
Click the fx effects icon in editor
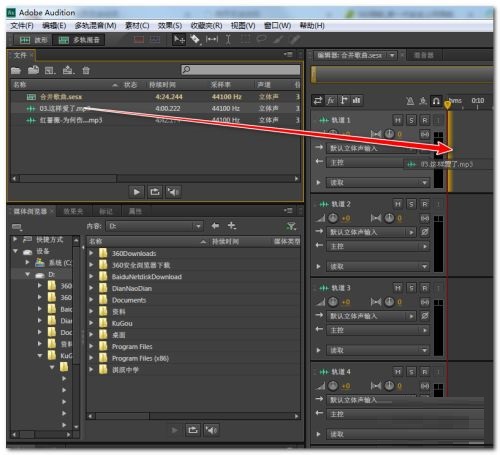click(331, 100)
